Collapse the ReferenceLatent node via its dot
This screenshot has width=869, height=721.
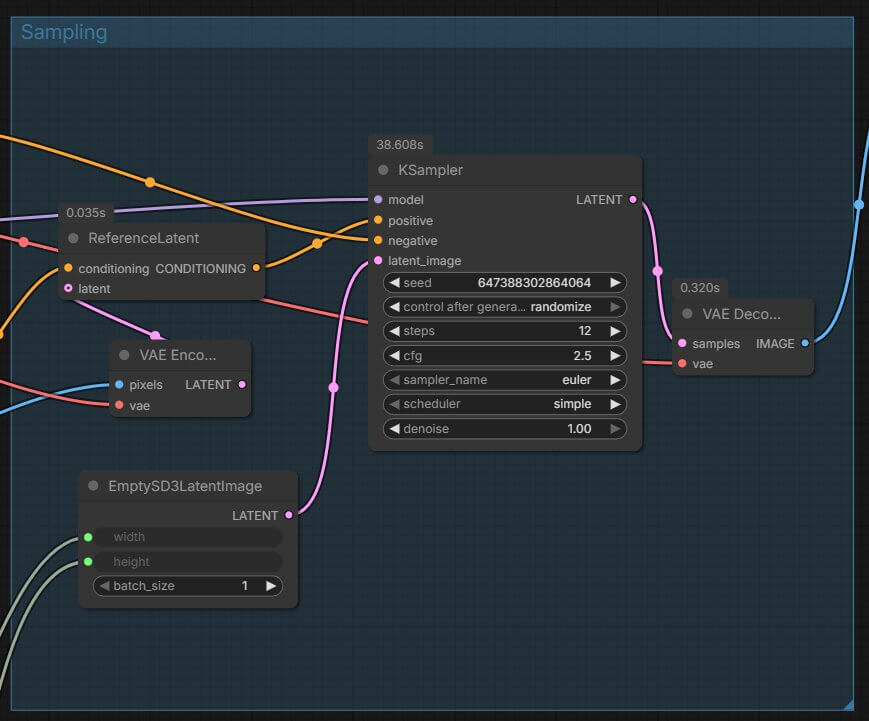pos(73,238)
